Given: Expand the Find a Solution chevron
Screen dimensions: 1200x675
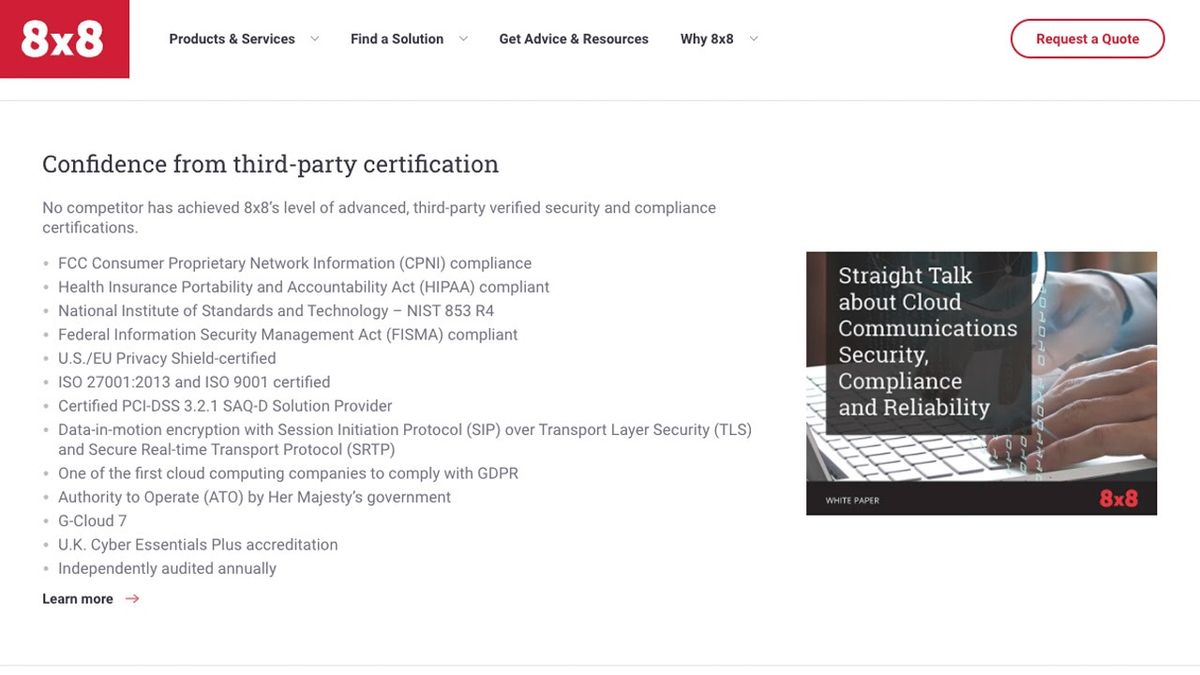Looking at the screenshot, I should point(463,39).
